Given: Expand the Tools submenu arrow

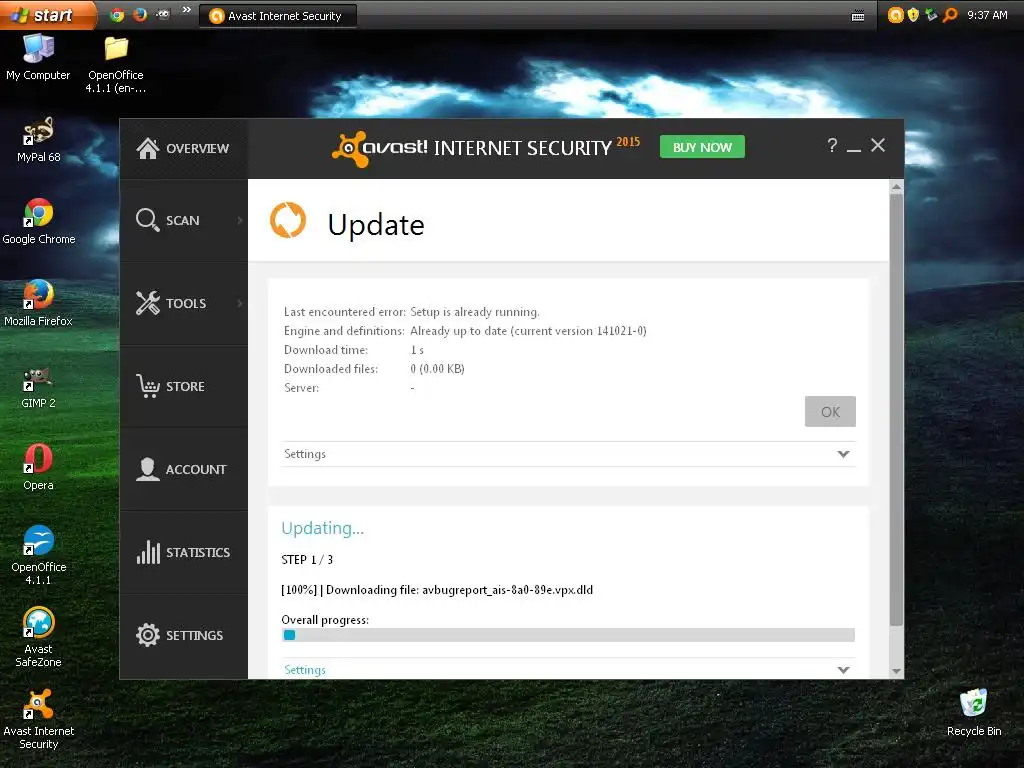Looking at the screenshot, I should tap(240, 303).
